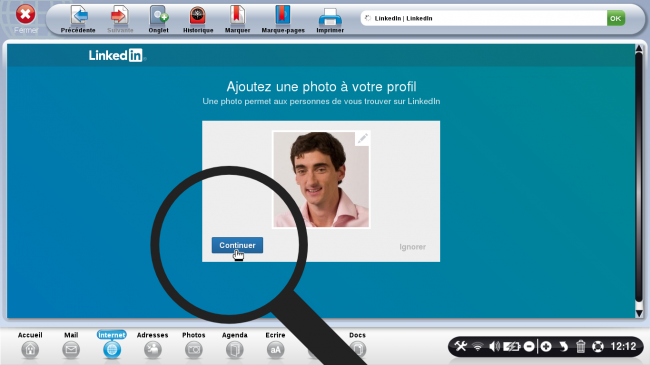Click the undo curved arrow icon
This screenshot has height=365, width=650.
pyautogui.click(x=563, y=346)
